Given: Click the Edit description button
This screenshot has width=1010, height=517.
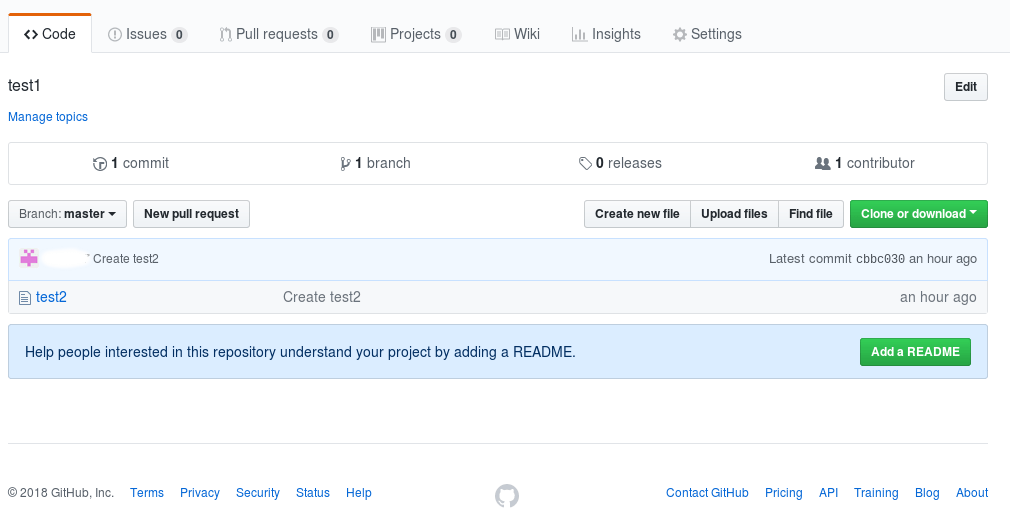Looking at the screenshot, I should click(966, 87).
